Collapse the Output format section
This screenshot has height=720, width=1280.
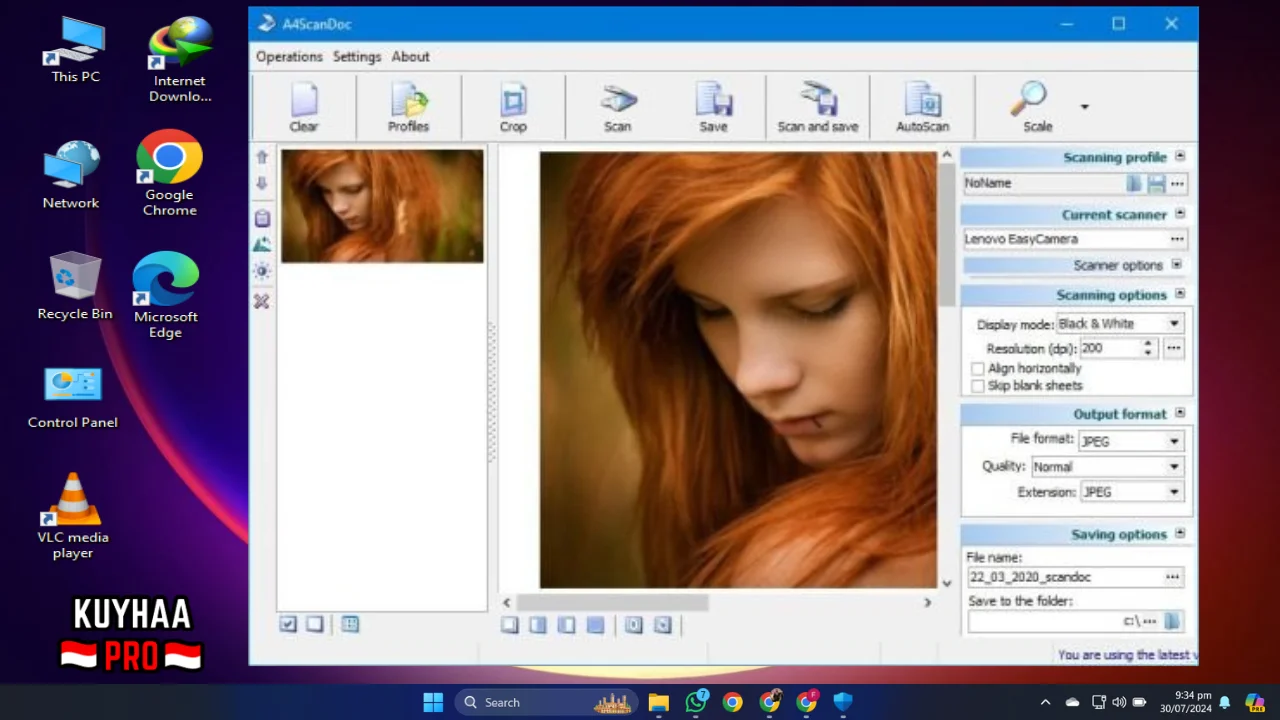(1180, 412)
